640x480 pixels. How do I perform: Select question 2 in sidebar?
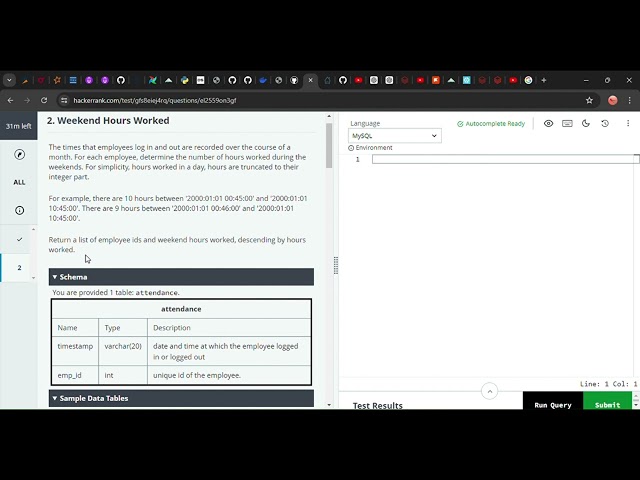click(x=19, y=268)
